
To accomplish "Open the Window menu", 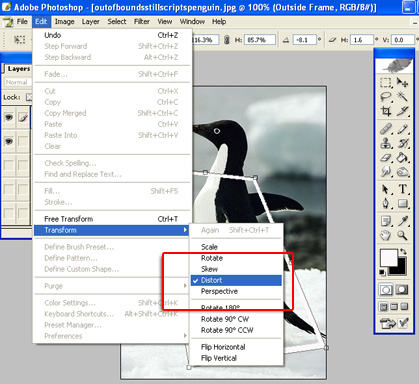I will 192,22.
